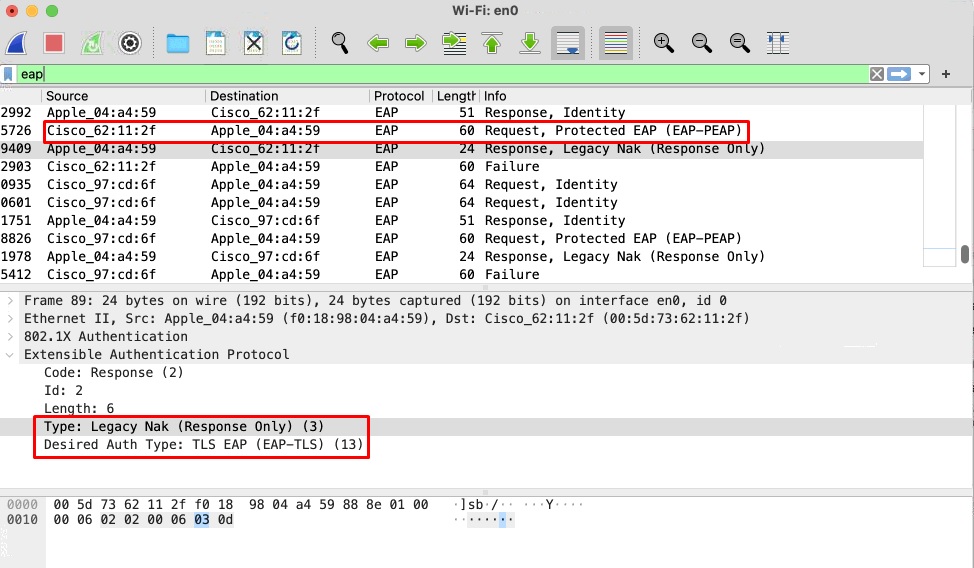Image resolution: width=974 pixels, height=568 pixels.
Task: Reset text to normal size icon
Action: tap(739, 43)
